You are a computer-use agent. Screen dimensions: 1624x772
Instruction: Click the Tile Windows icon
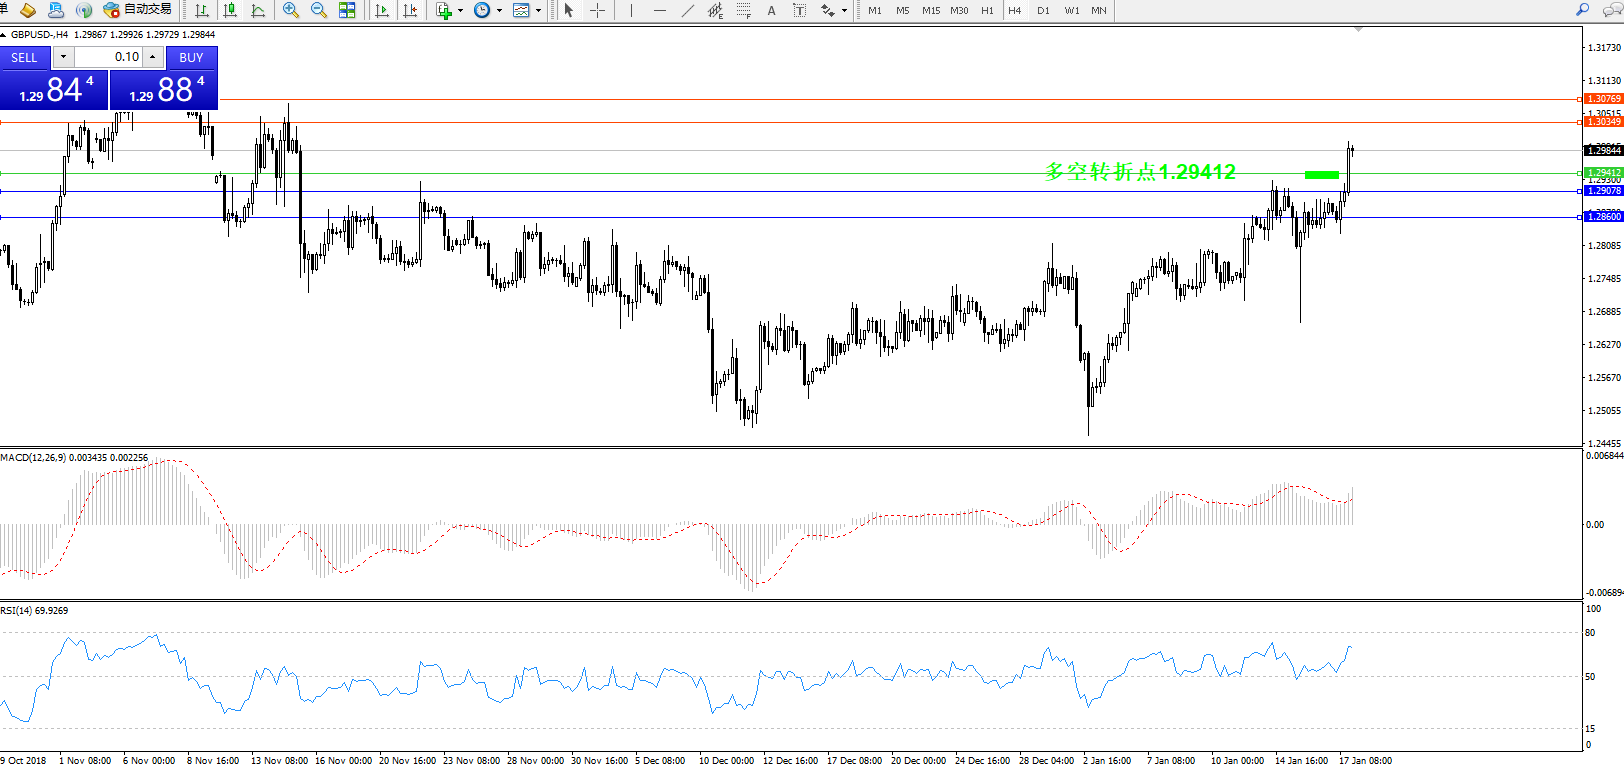coord(347,10)
